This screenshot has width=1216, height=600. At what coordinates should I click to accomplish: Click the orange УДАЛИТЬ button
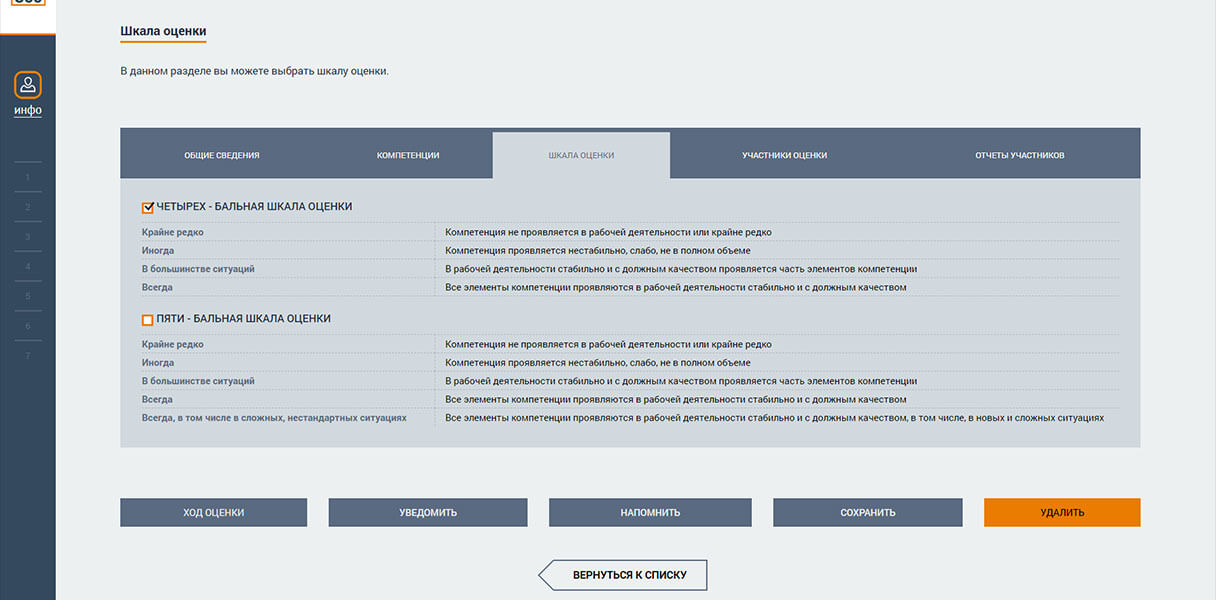[1062, 512]
